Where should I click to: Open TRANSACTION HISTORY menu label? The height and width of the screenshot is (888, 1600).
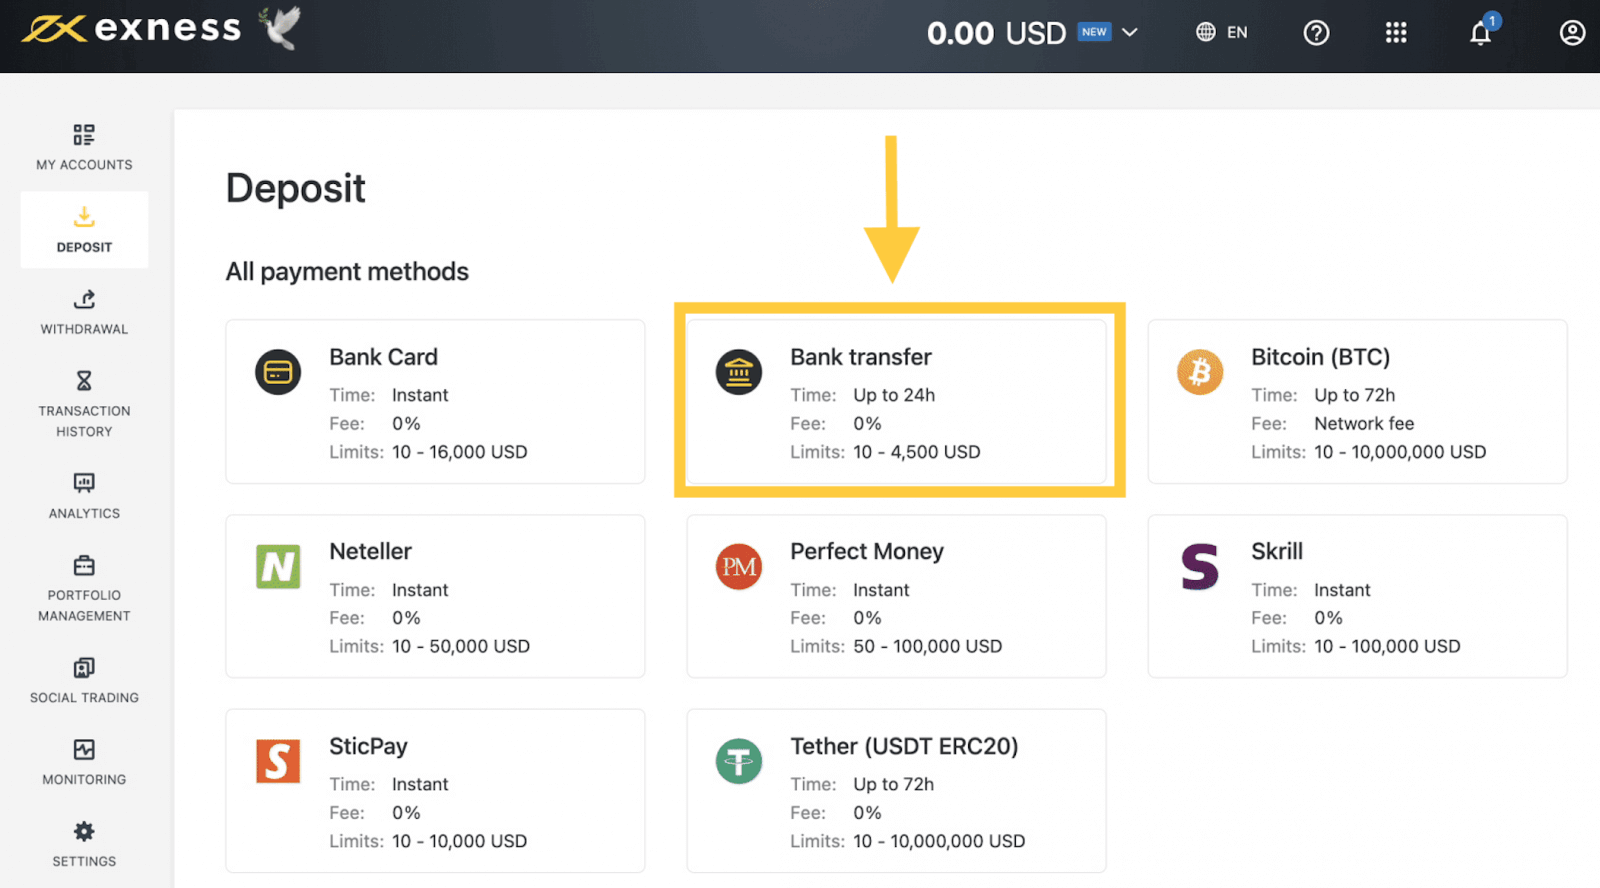click(x=84, y=421)
